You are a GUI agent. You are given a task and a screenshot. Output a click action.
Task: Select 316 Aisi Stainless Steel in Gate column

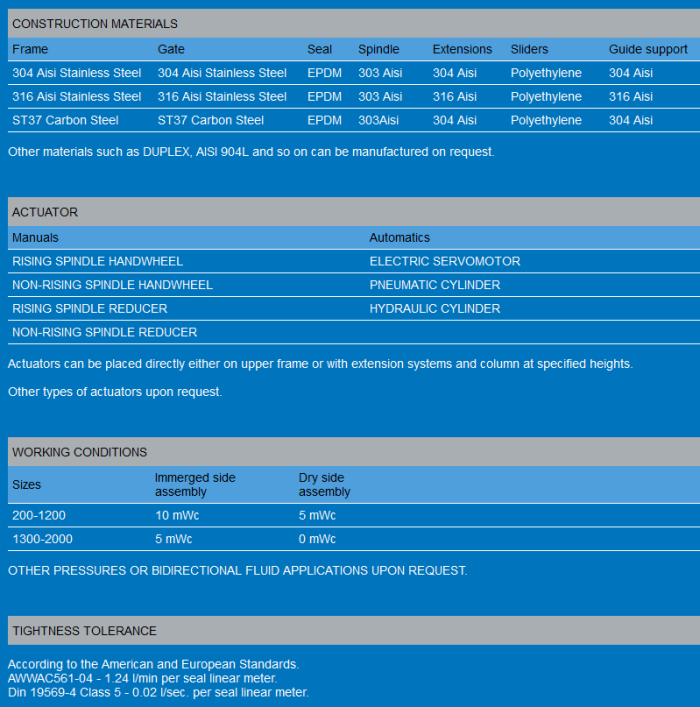pos(222,97)
